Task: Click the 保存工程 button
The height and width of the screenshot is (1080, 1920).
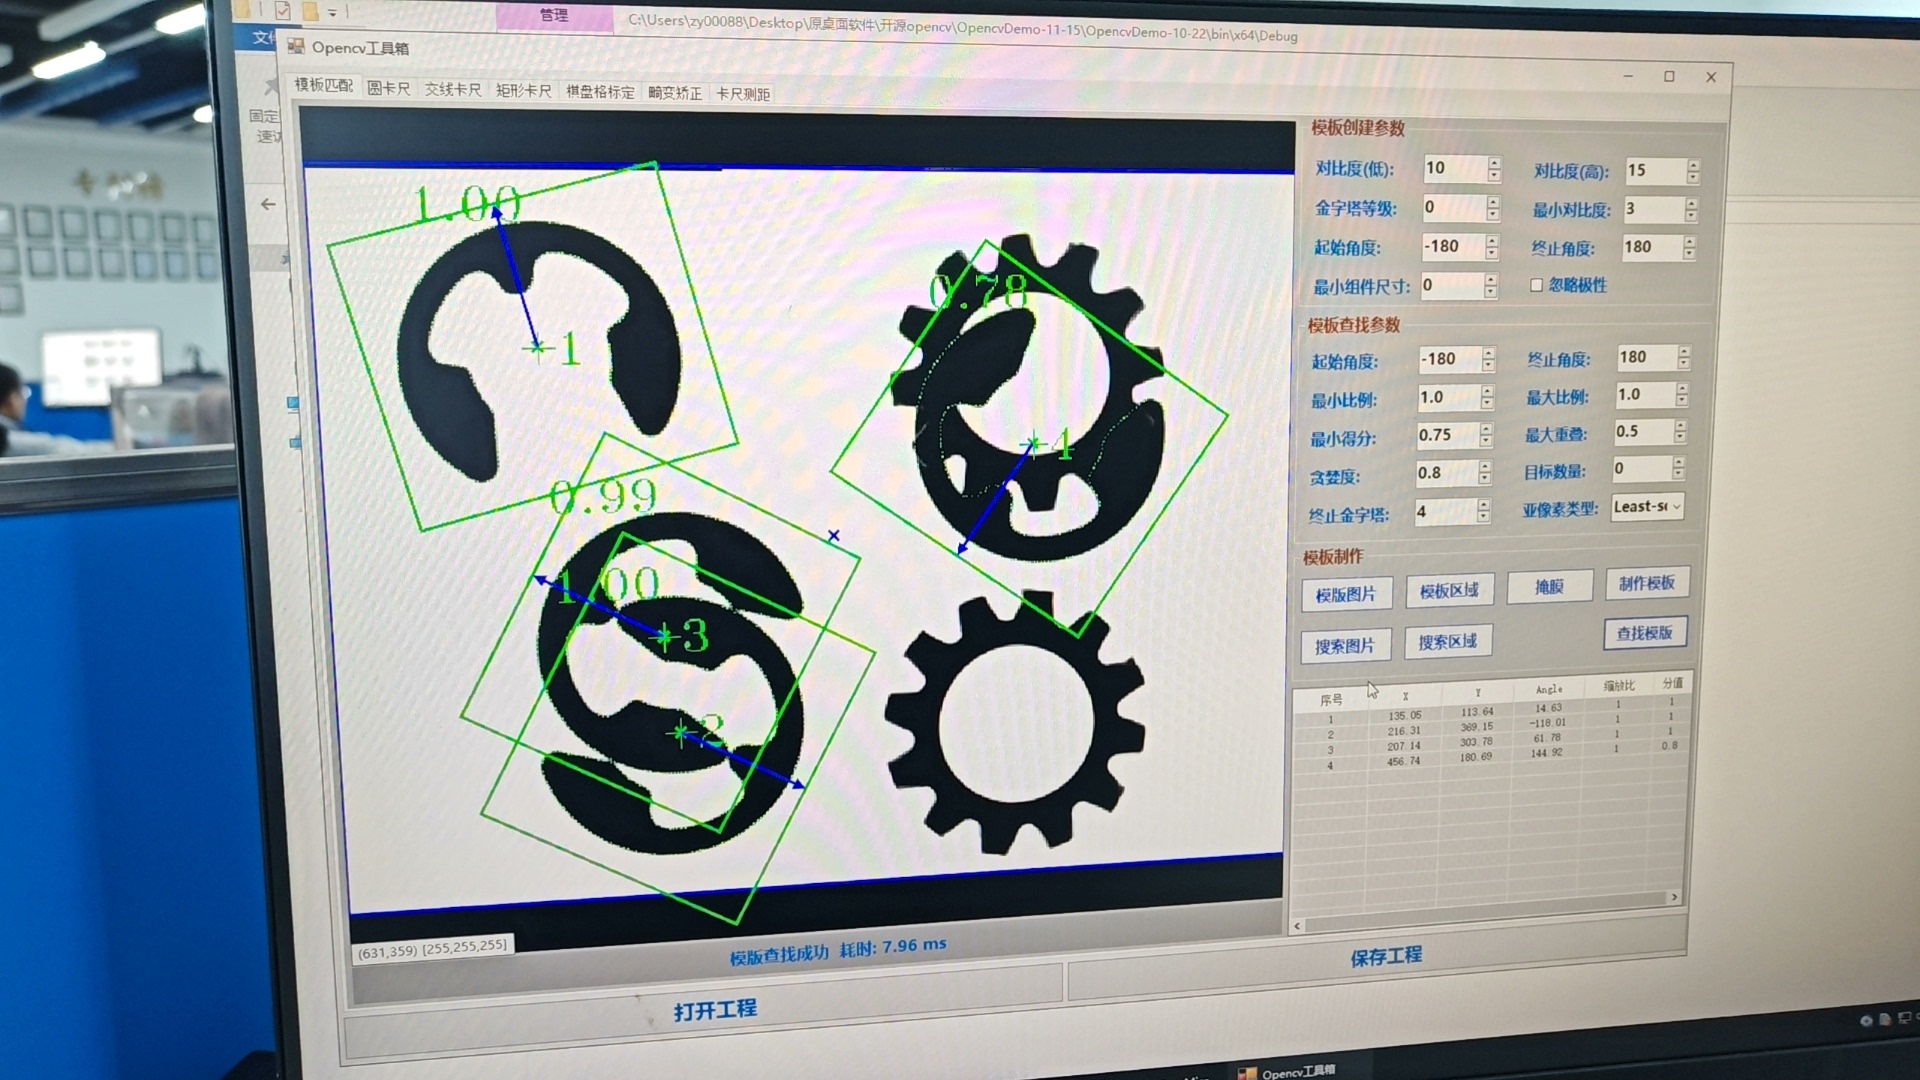Action: coord(1386,957)
